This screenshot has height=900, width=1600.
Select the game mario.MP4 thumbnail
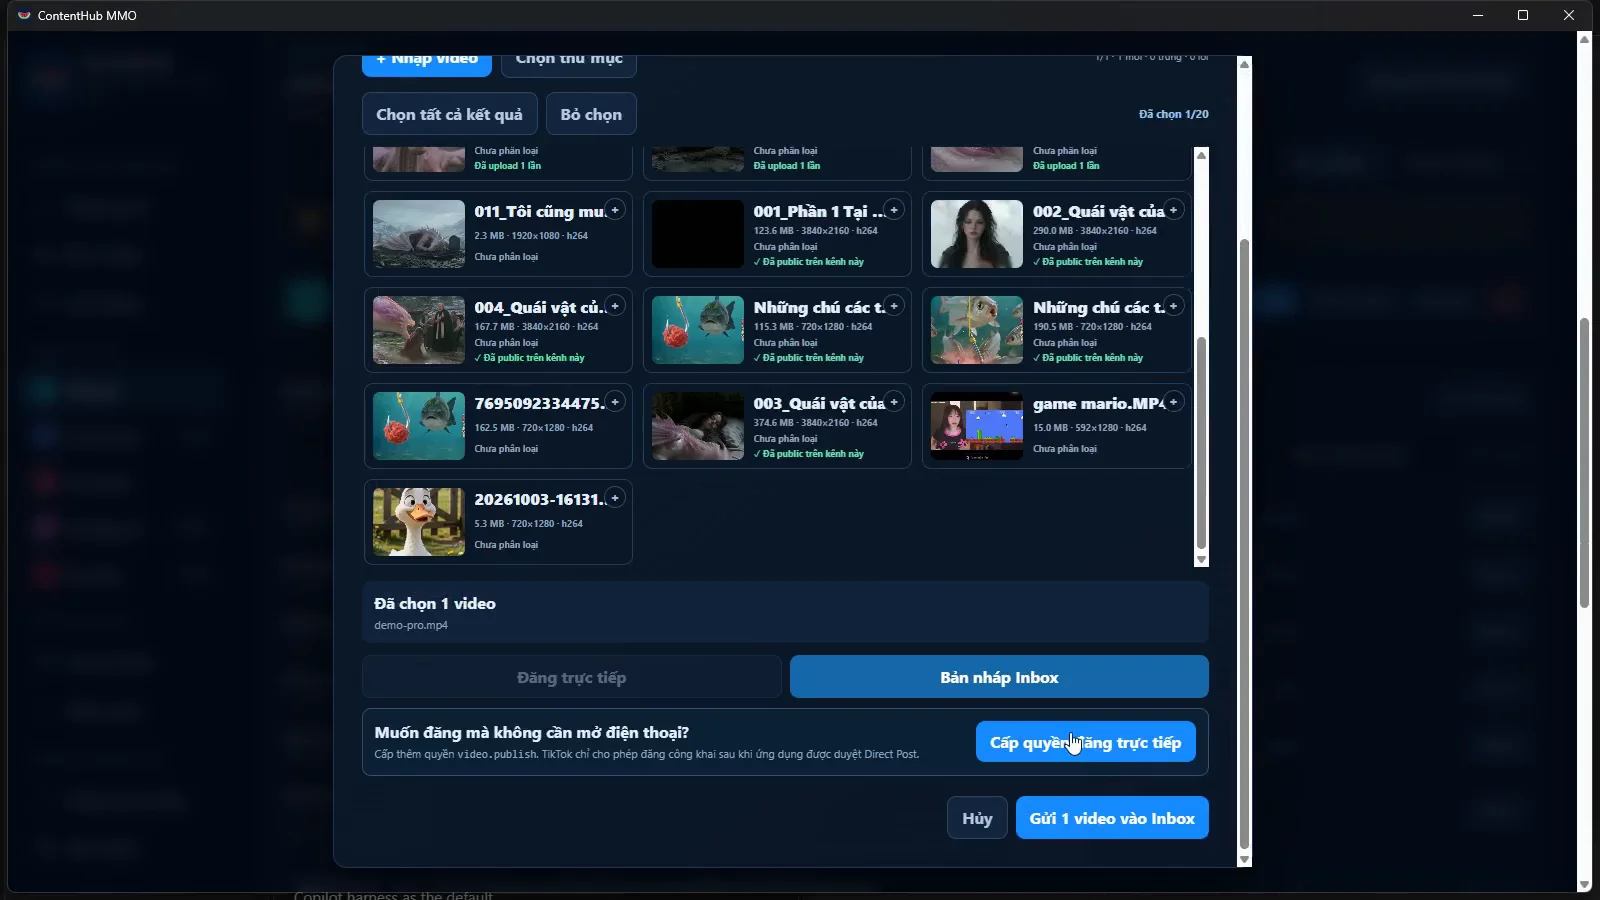coord(977,426)
